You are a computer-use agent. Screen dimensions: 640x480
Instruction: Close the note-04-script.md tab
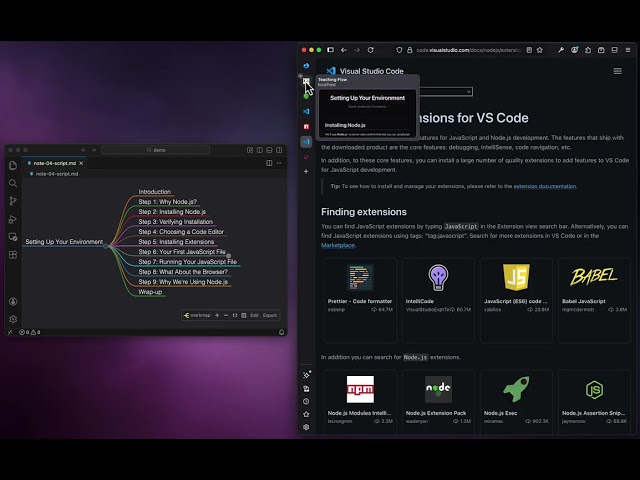click(x=81, y=163)
